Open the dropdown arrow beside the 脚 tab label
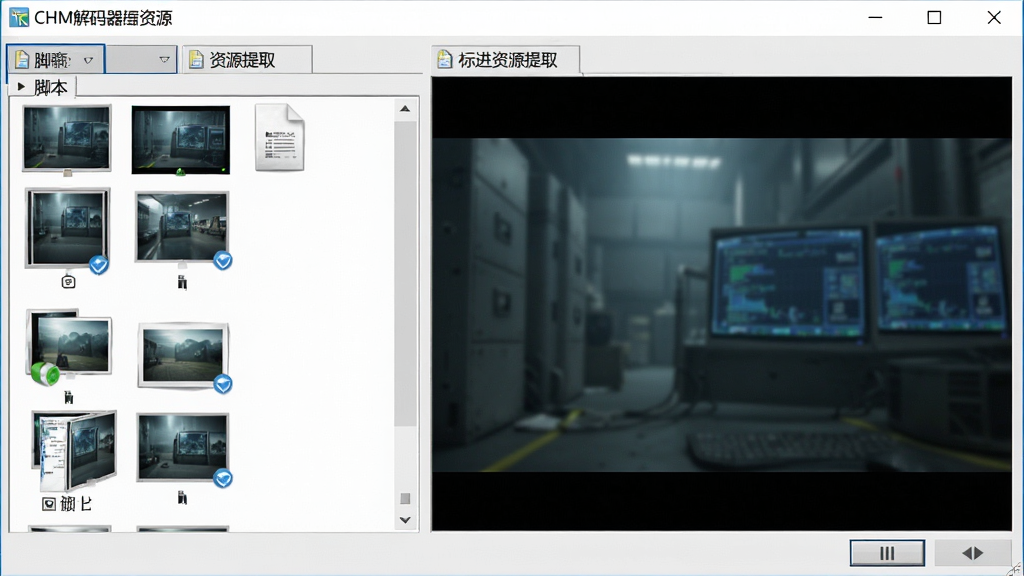 (88, 60)
